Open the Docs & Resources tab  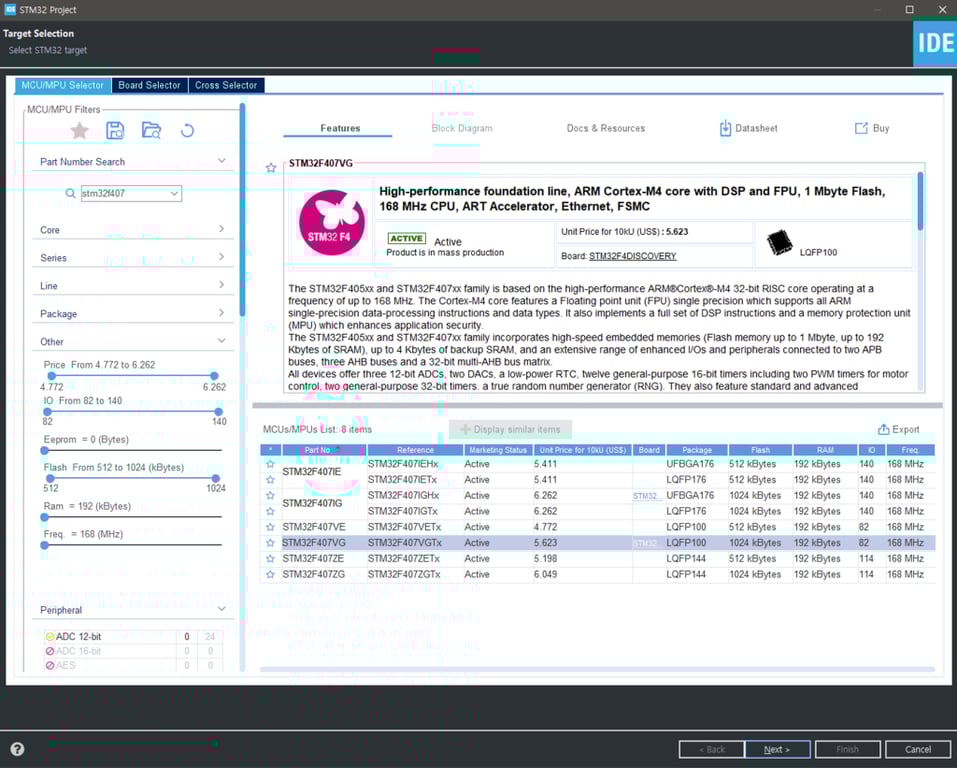pyautogui.click(x=606, y=128)
